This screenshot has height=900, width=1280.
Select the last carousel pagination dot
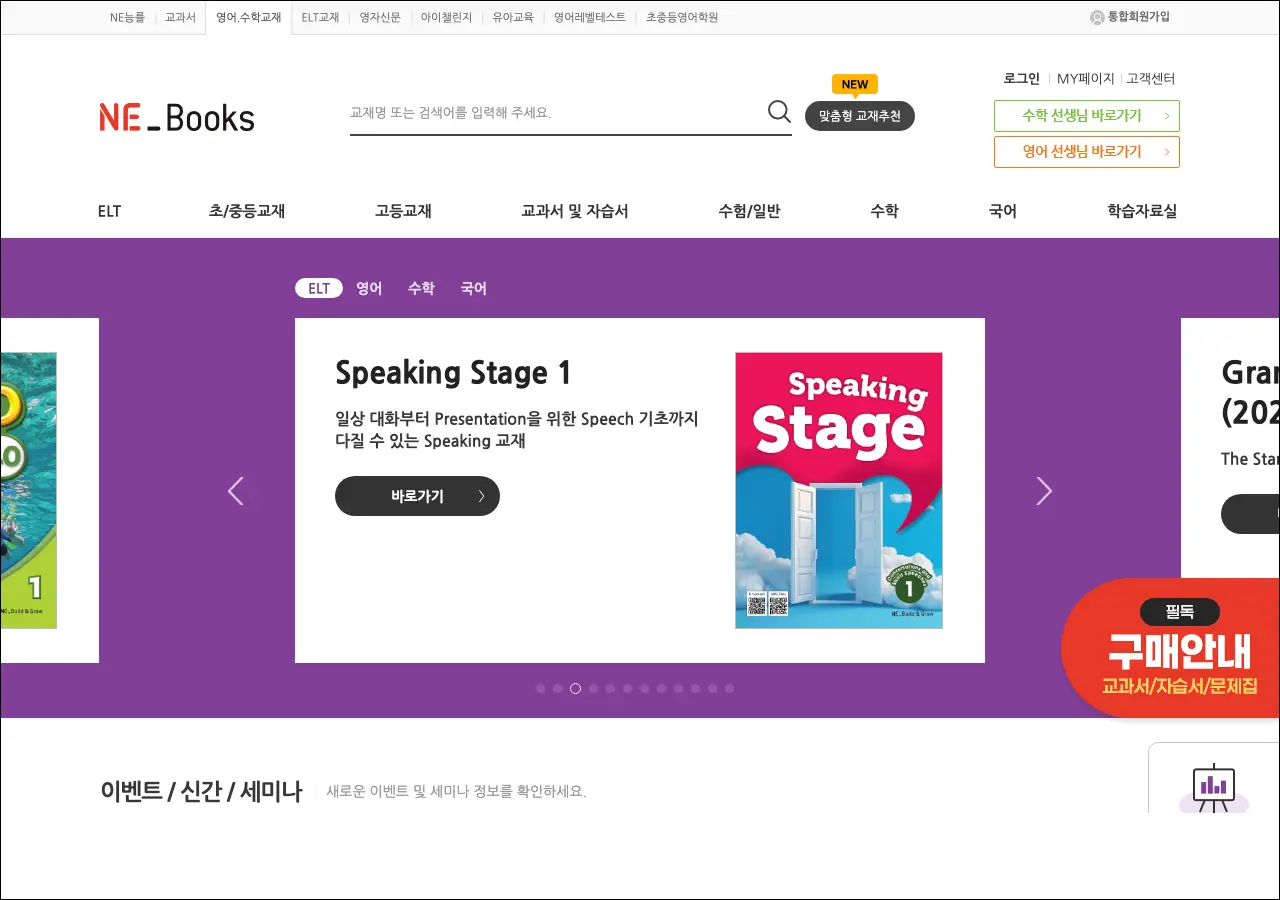[729, 688]
